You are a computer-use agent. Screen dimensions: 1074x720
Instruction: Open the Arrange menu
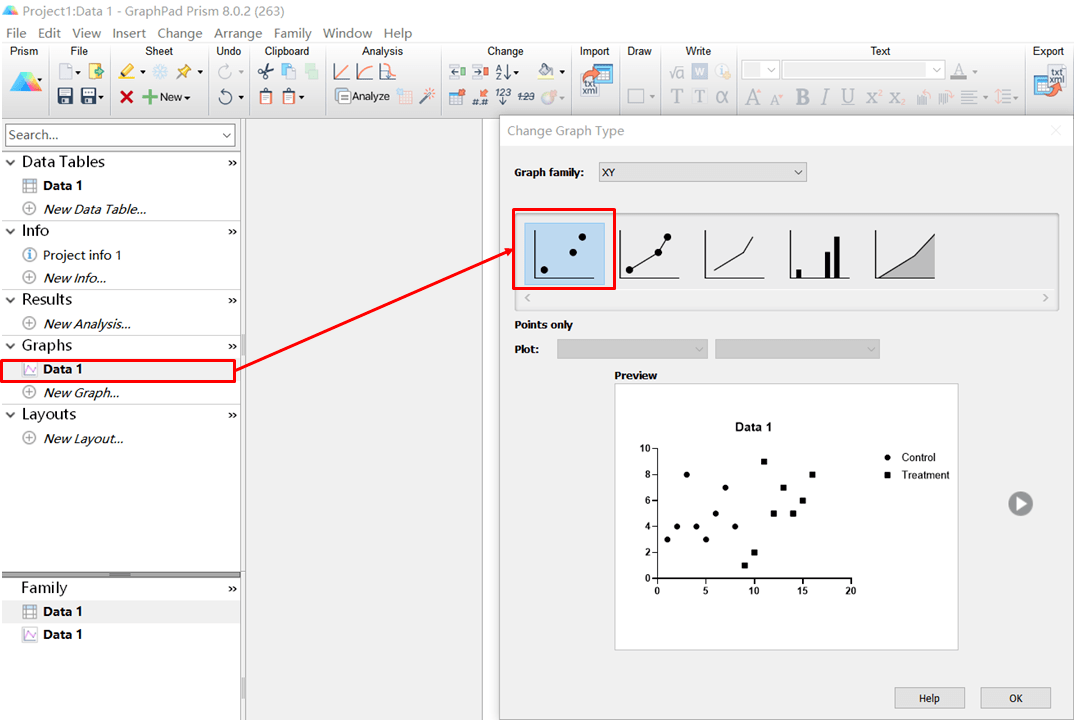238,33
